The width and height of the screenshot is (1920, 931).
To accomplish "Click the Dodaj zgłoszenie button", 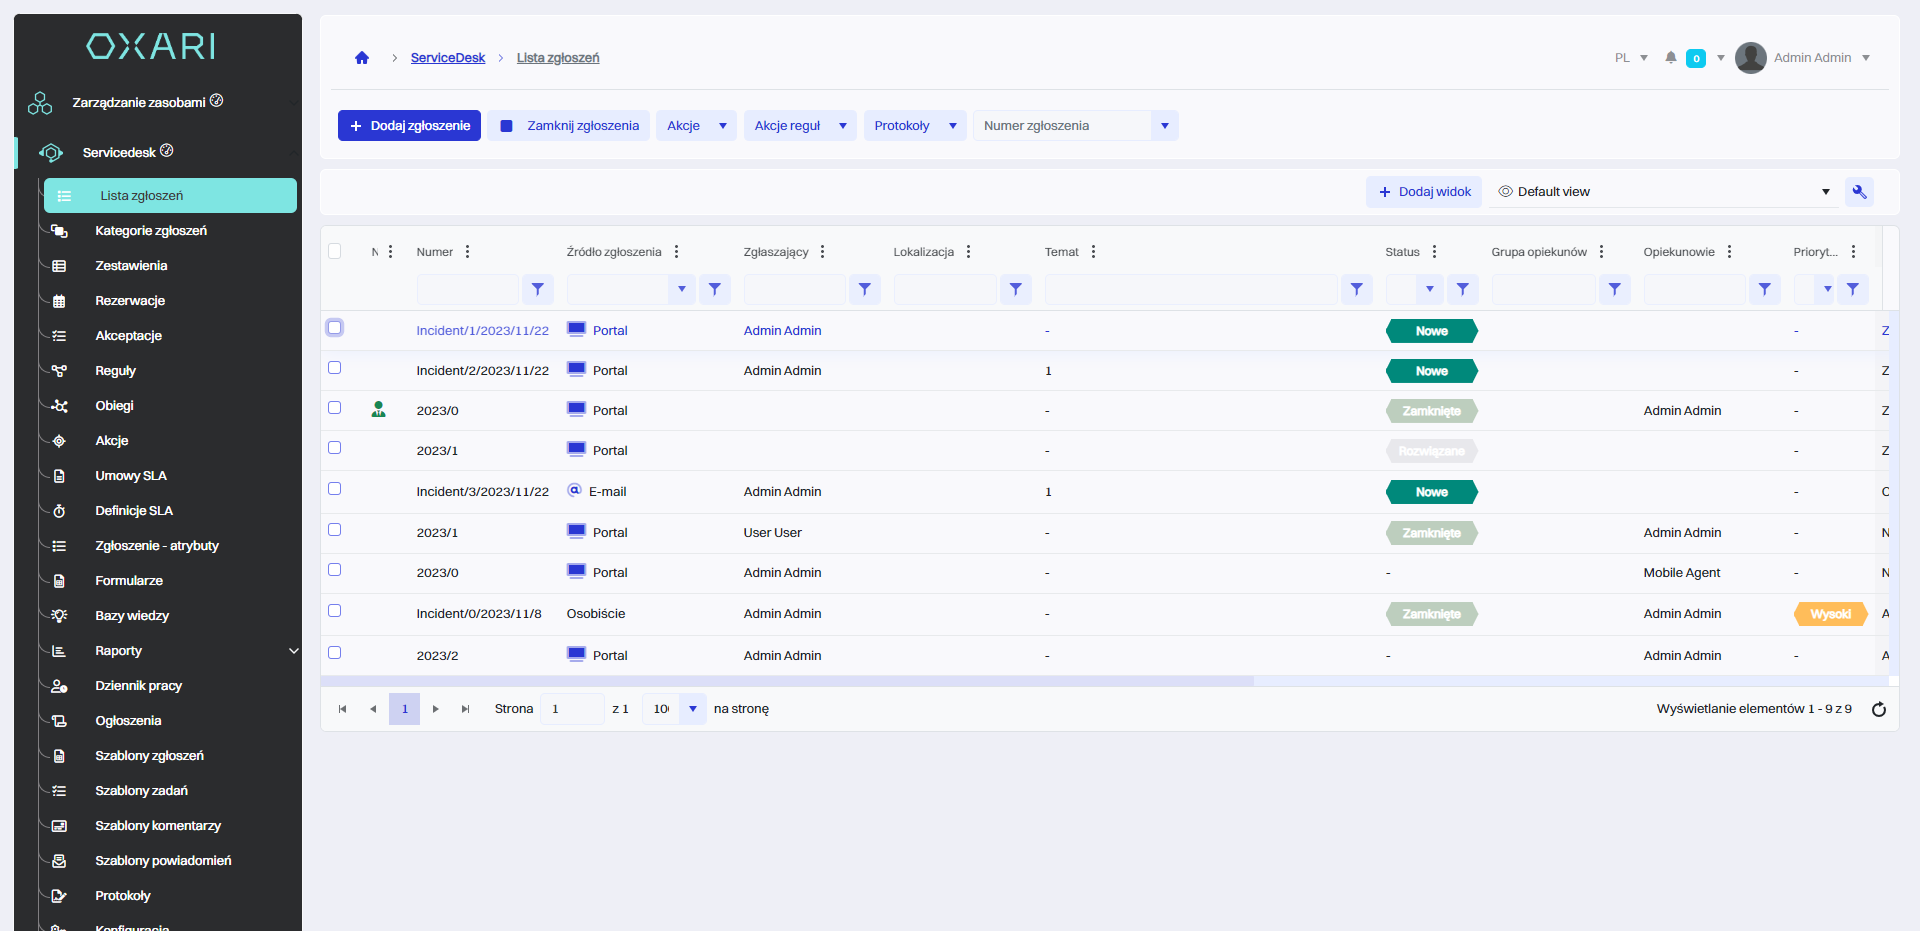I will (409, 126).
